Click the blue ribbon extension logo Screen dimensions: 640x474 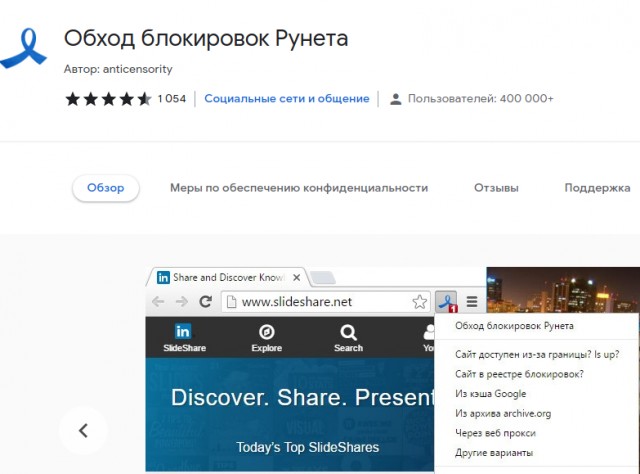point(23,48)
